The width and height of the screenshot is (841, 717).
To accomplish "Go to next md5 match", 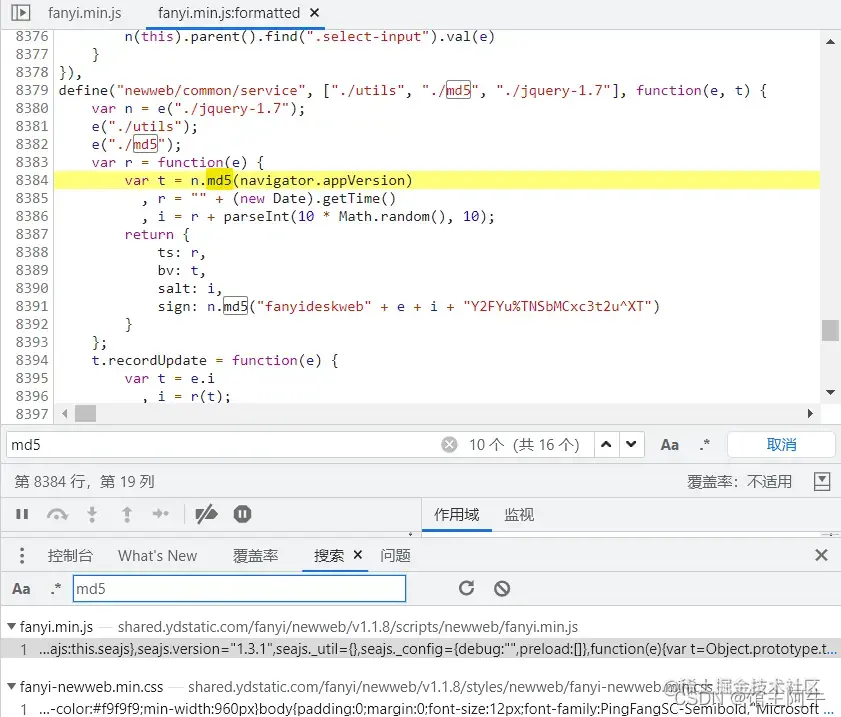I will coord(631,445).
